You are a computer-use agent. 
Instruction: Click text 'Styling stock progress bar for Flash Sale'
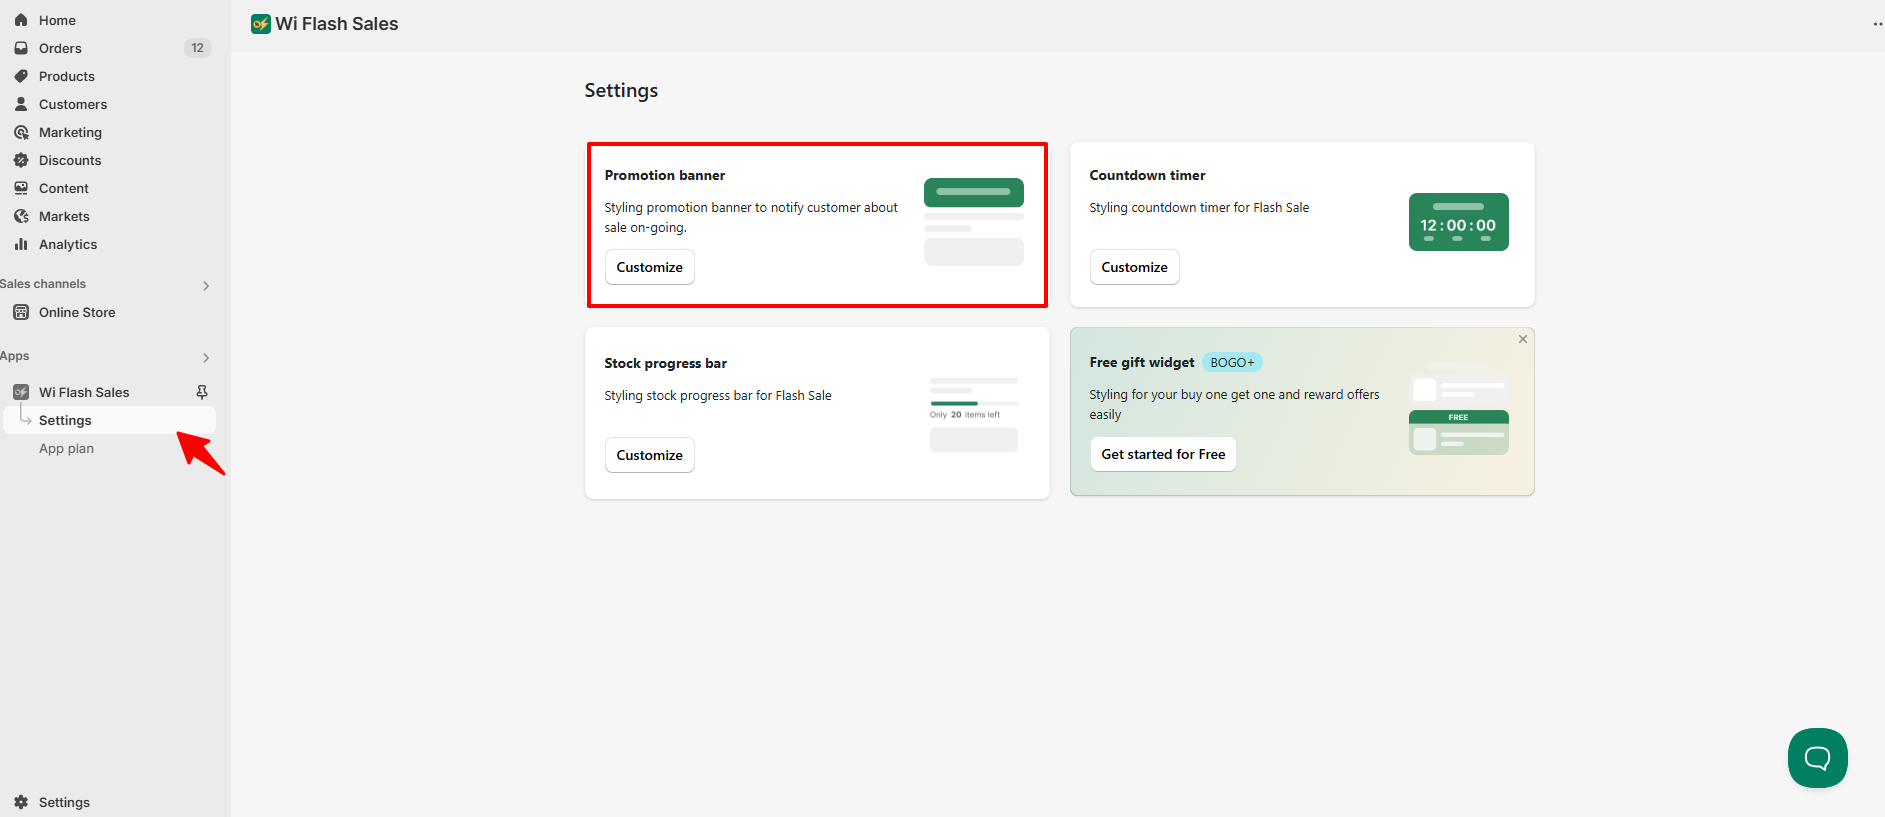pyautogui.click(x=718, y=396)
